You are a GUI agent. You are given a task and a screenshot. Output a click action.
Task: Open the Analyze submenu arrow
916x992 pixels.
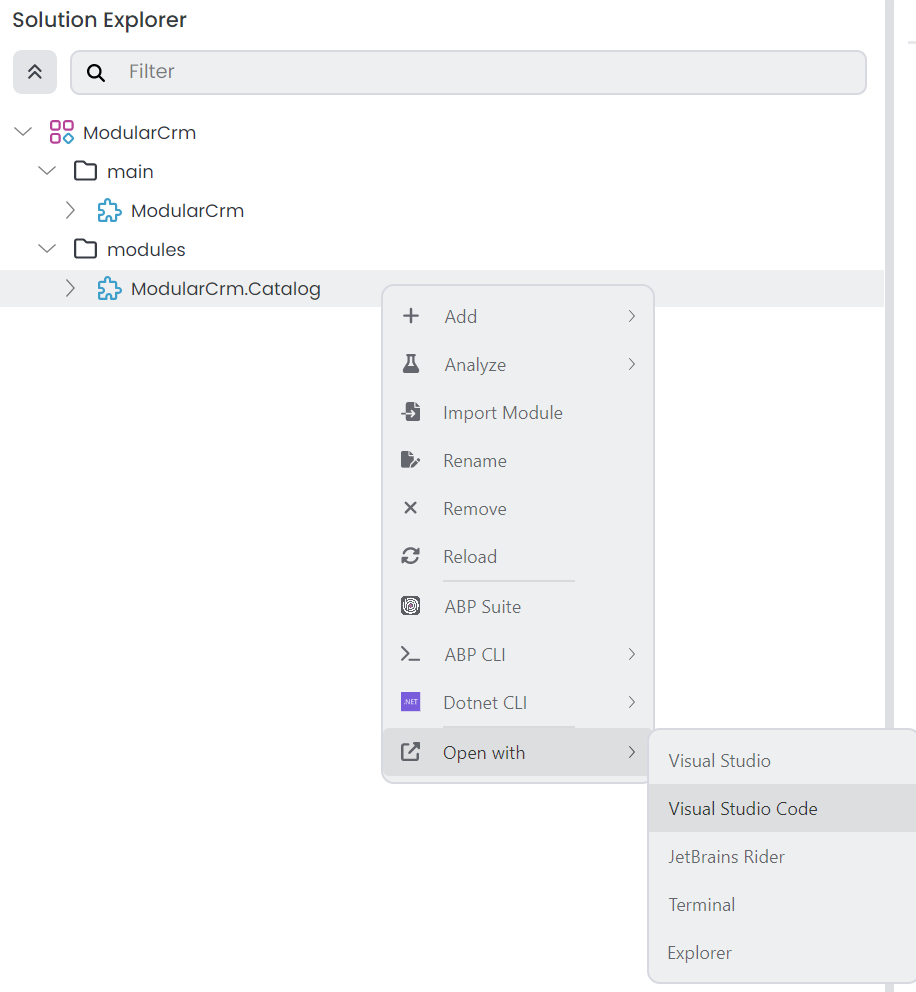[631, 364]
